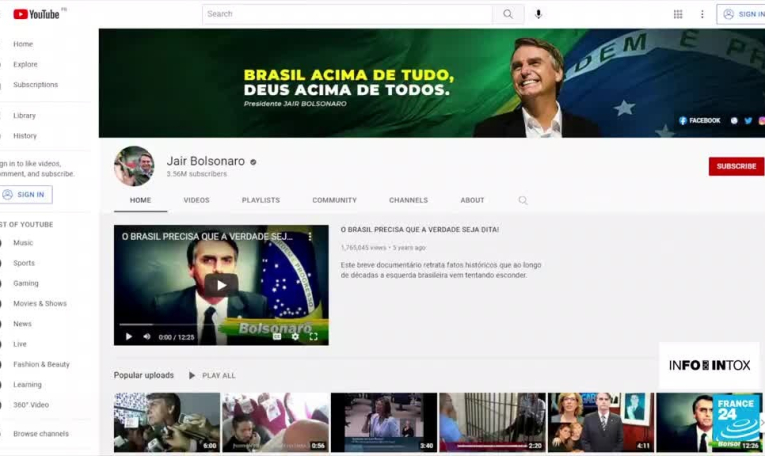Screen dimensions: 765x456
Task: Seek on the featured video progress bar
Action: (221, 324)
